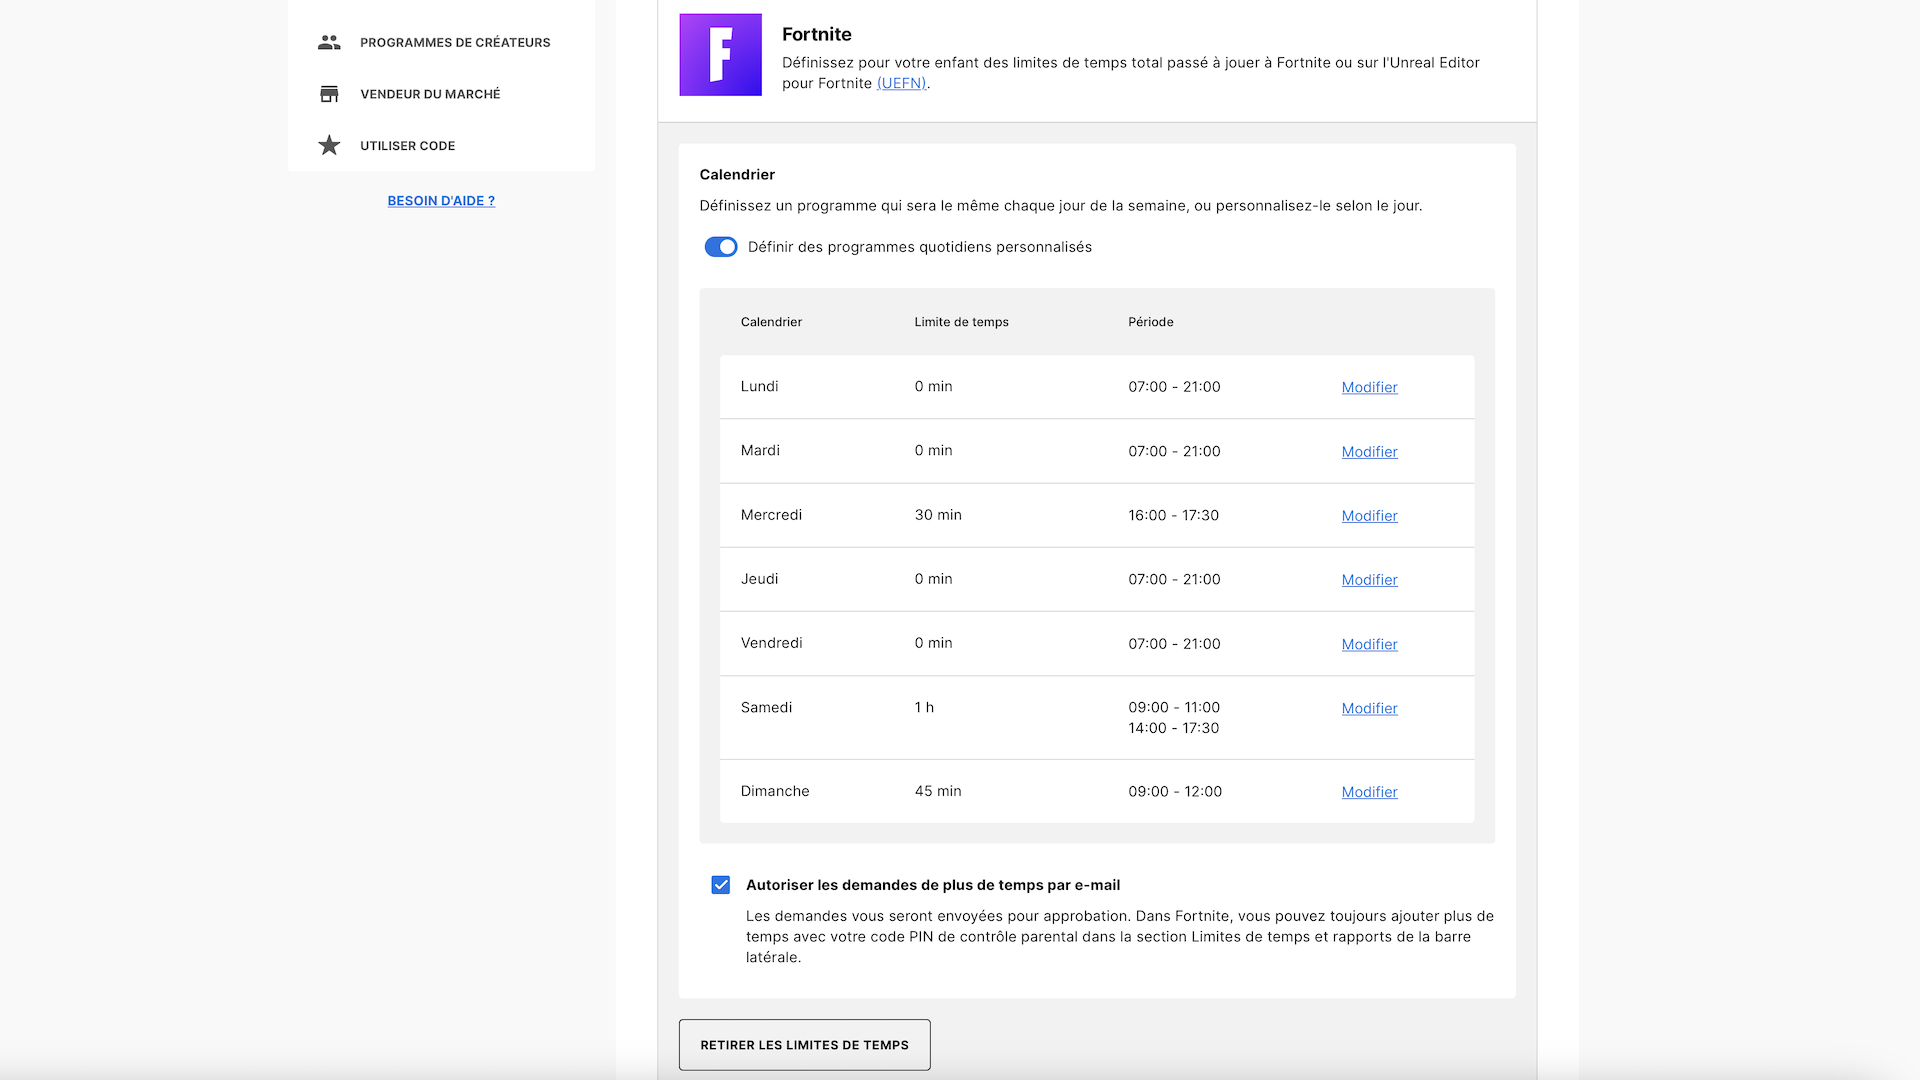Click Modifier for Vendredi

coord(1369,644)
